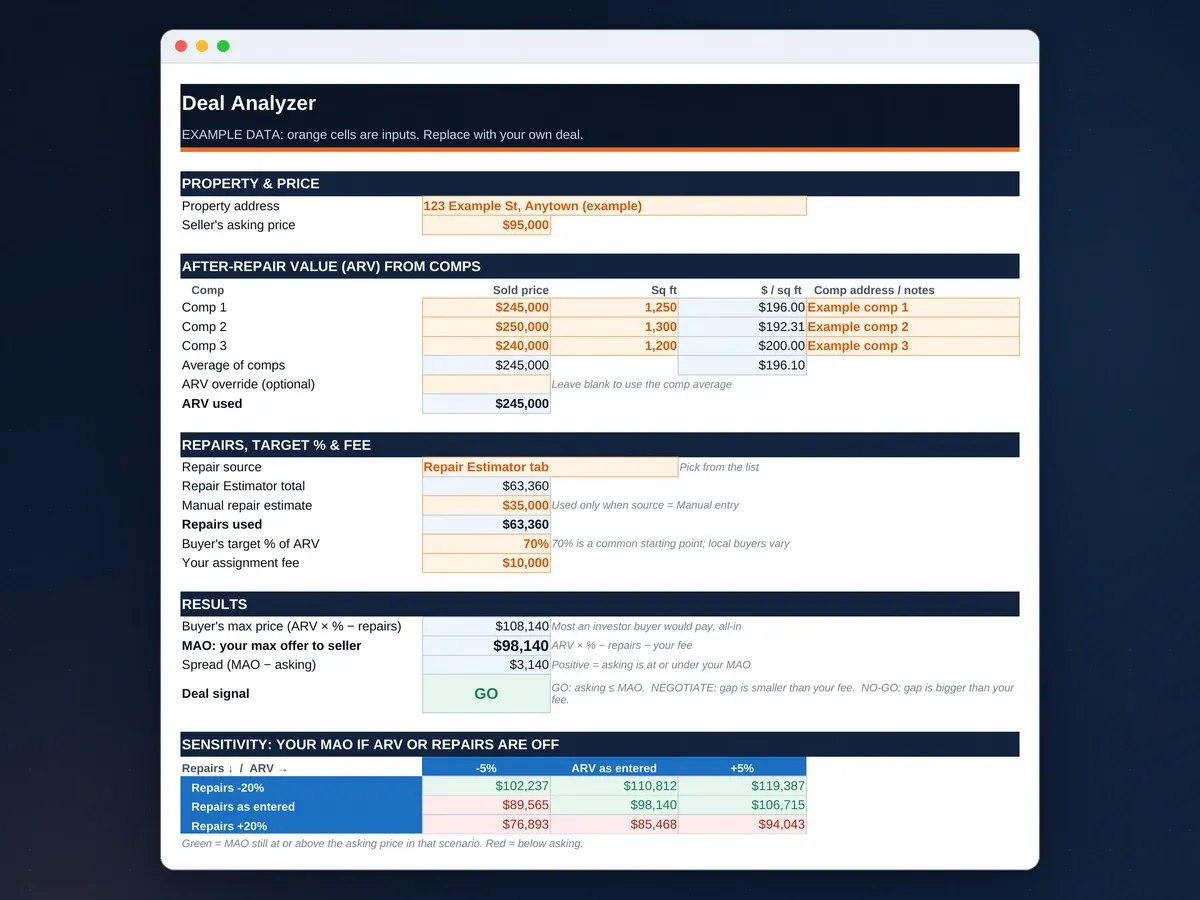Click the Repairs as entered row label
The height and width of the screenshot is (900, 1200).
[x=301, y=806]
